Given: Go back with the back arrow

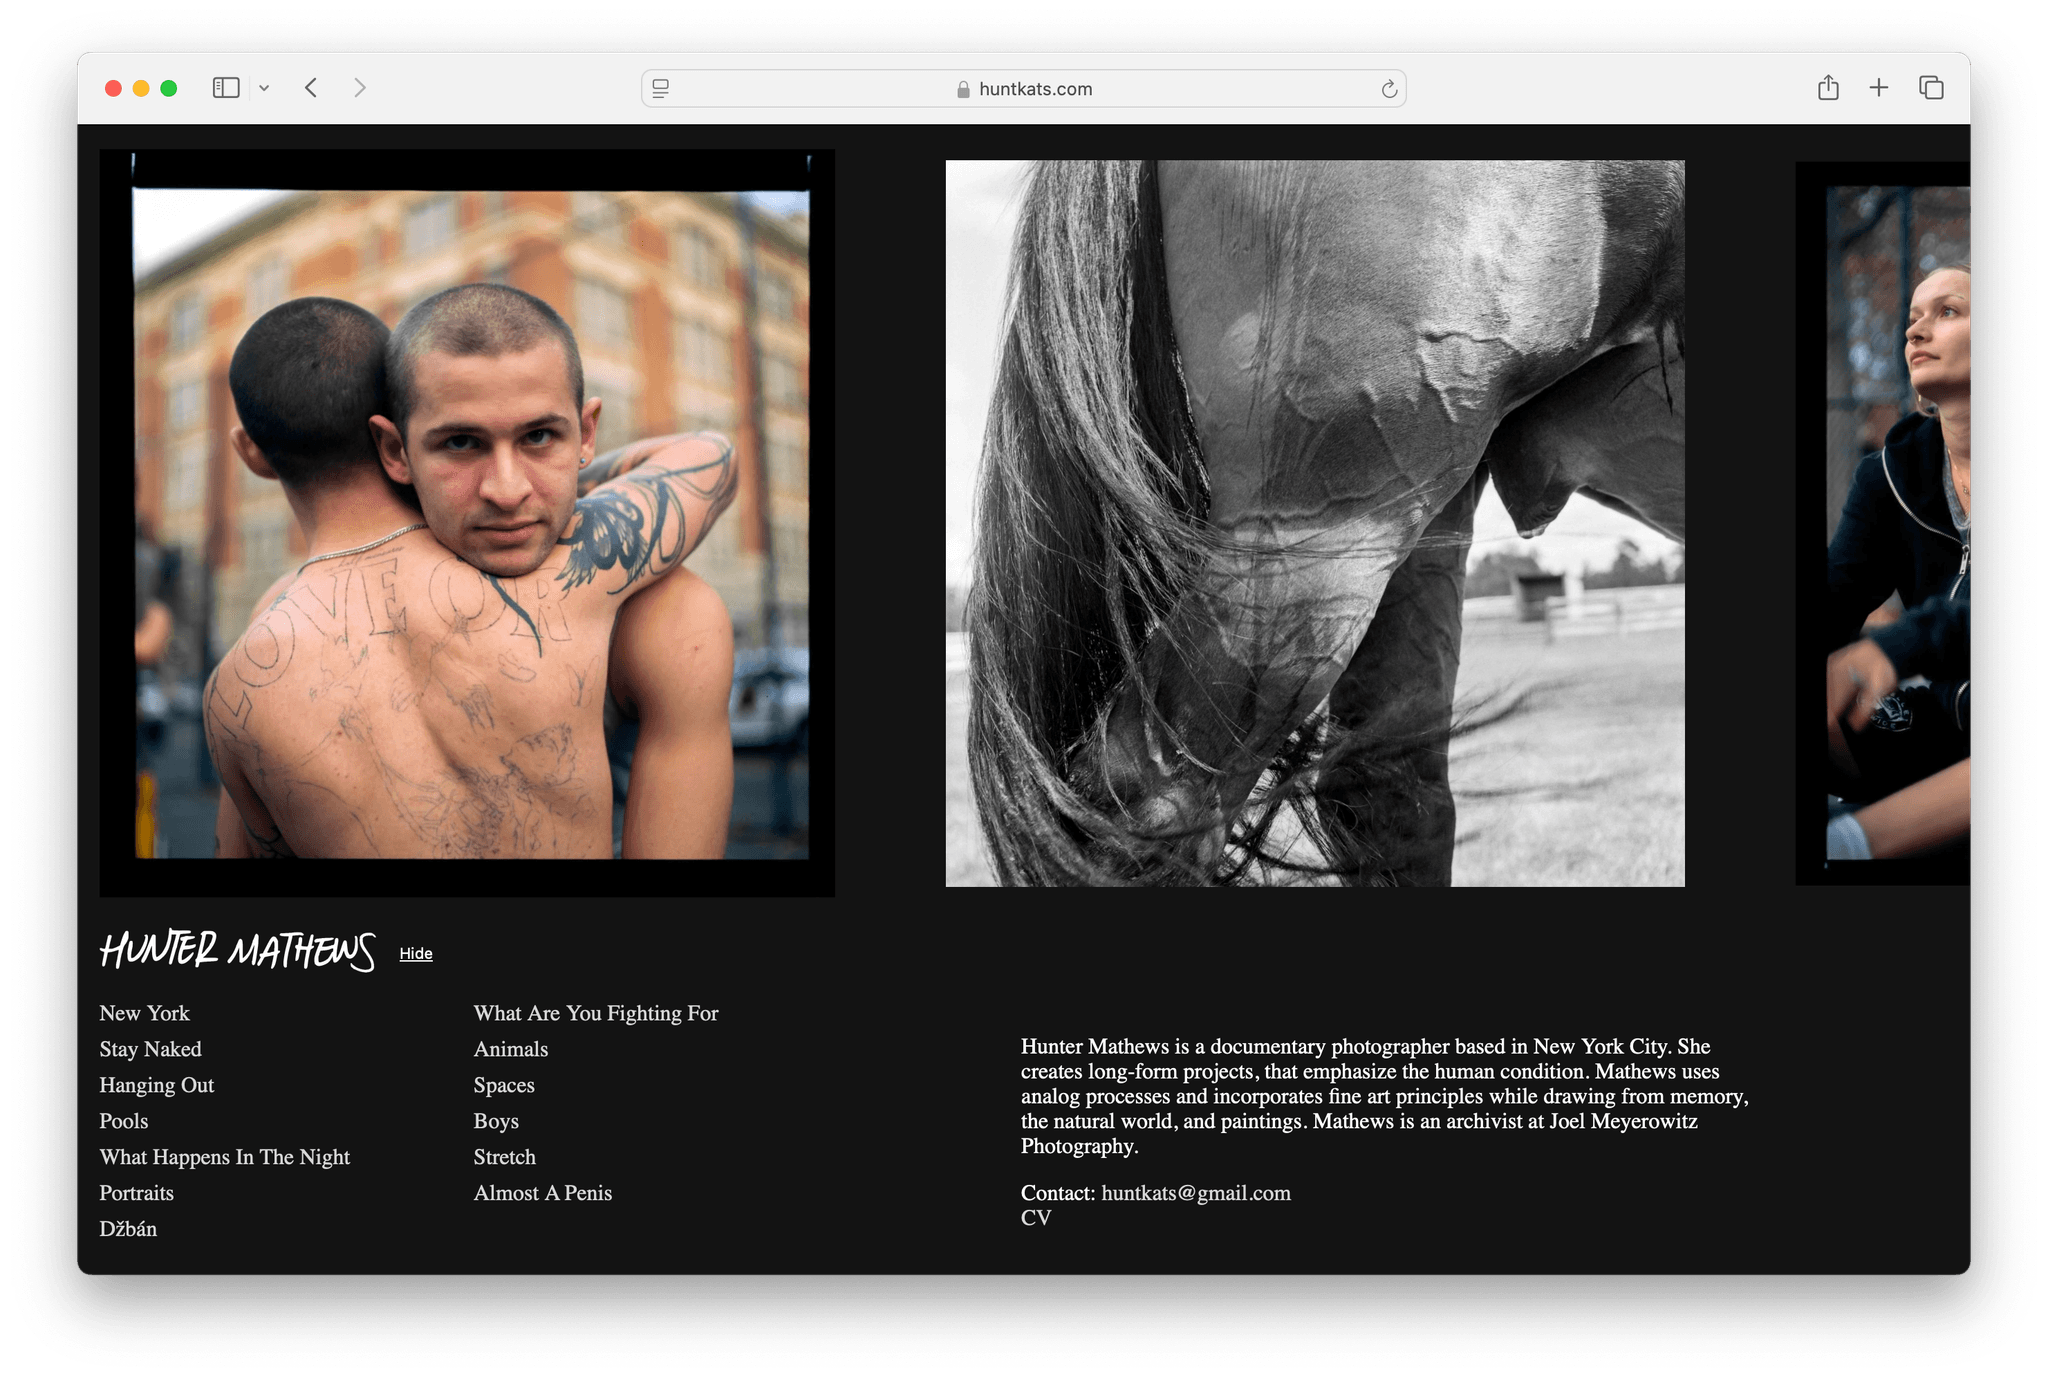Looking at the screenshot, I should pos(311,88).
